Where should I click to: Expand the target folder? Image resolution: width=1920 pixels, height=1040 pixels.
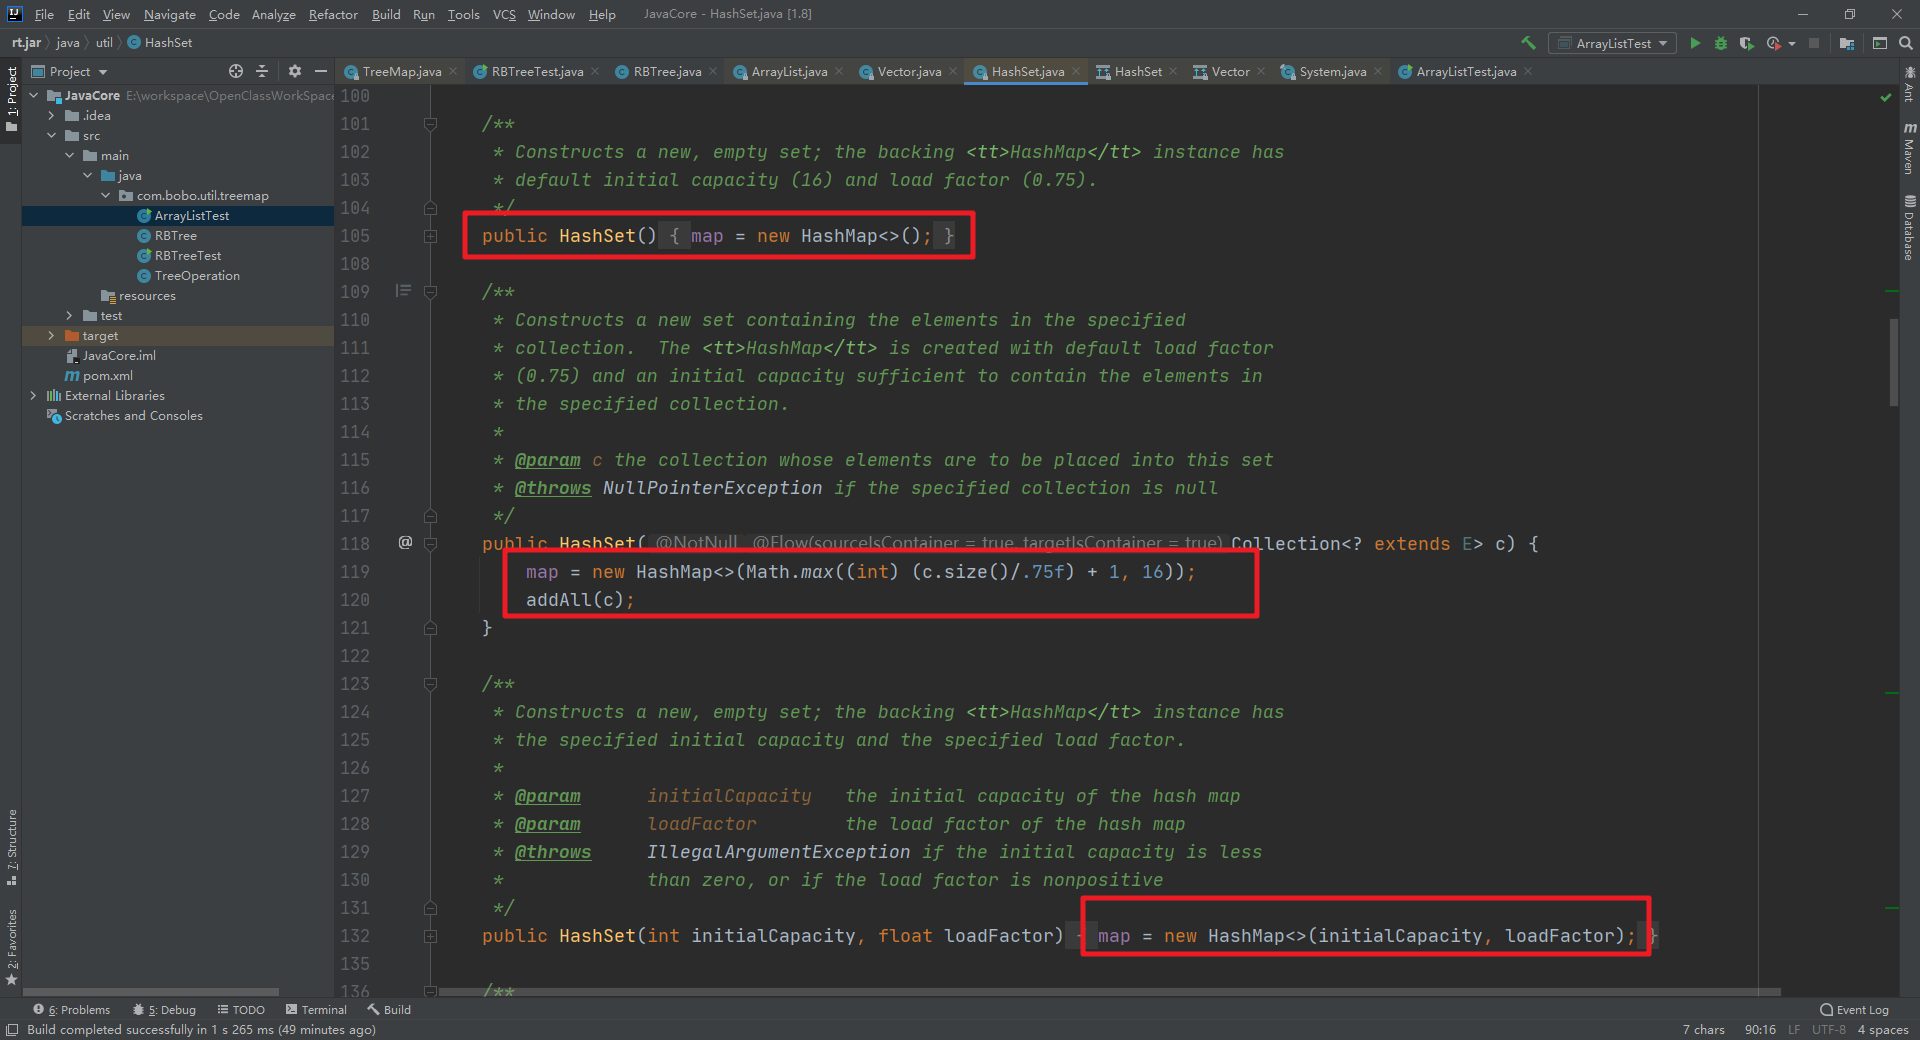pyautogui.click(x=52, y=335)
